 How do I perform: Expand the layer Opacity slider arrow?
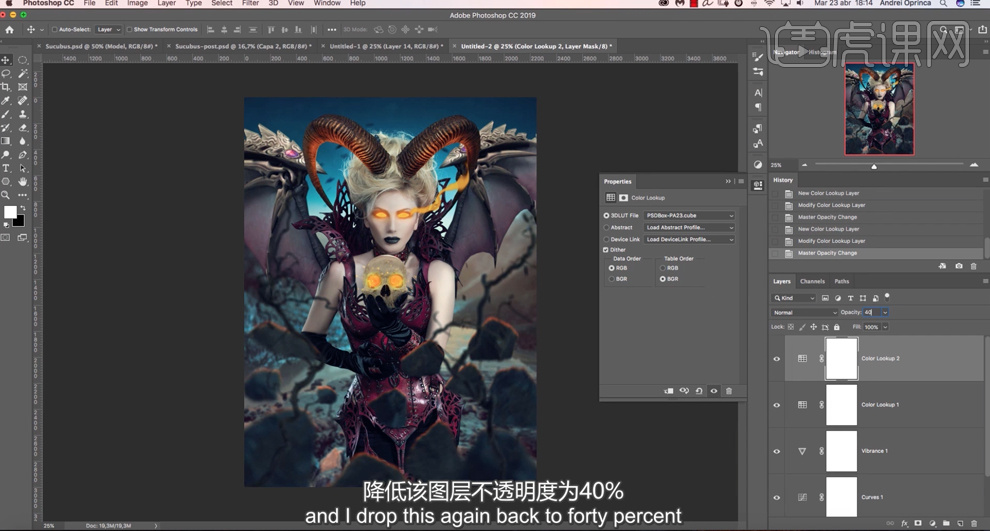point(885,312)
